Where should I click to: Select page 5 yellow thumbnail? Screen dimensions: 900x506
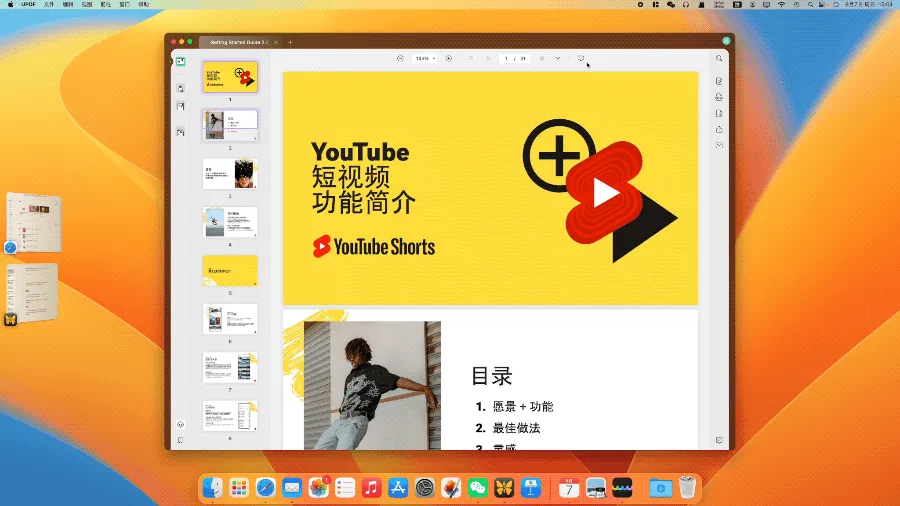click(x=230, y=270)
